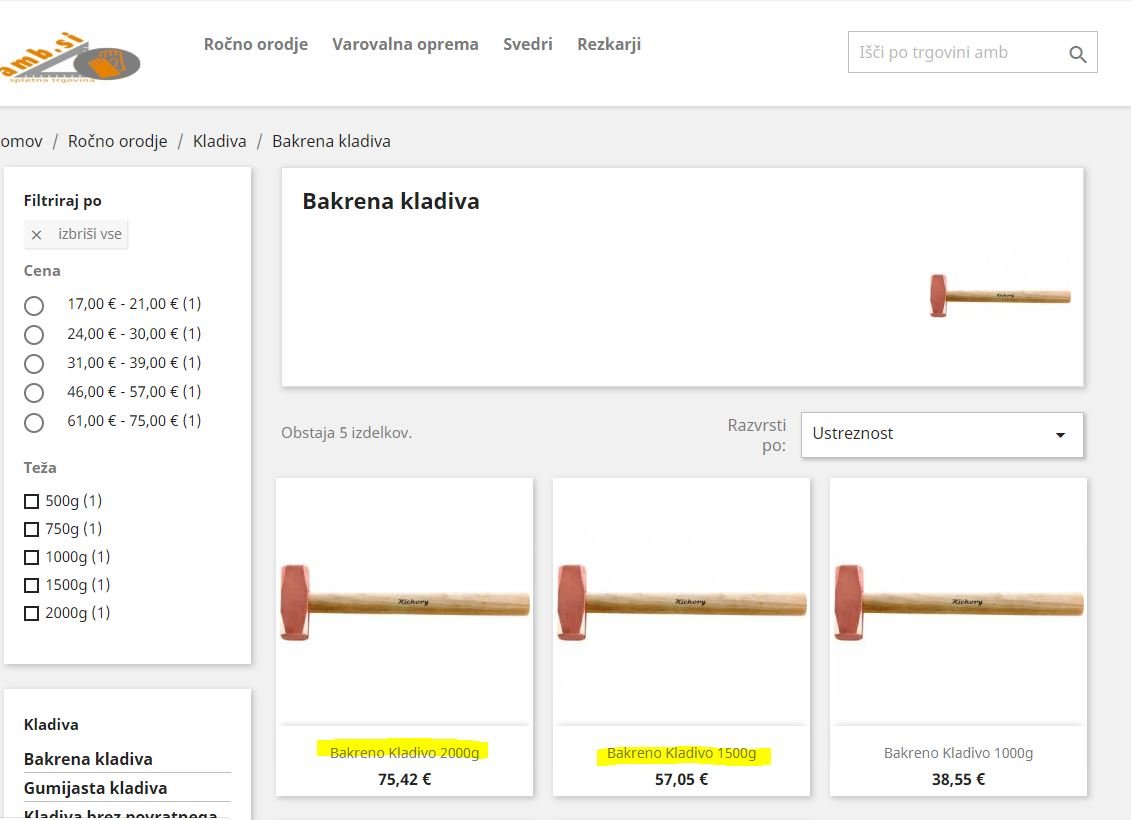Open the Ročno orodje menu
The image size is (1131, 820).
tap(255, 44)
